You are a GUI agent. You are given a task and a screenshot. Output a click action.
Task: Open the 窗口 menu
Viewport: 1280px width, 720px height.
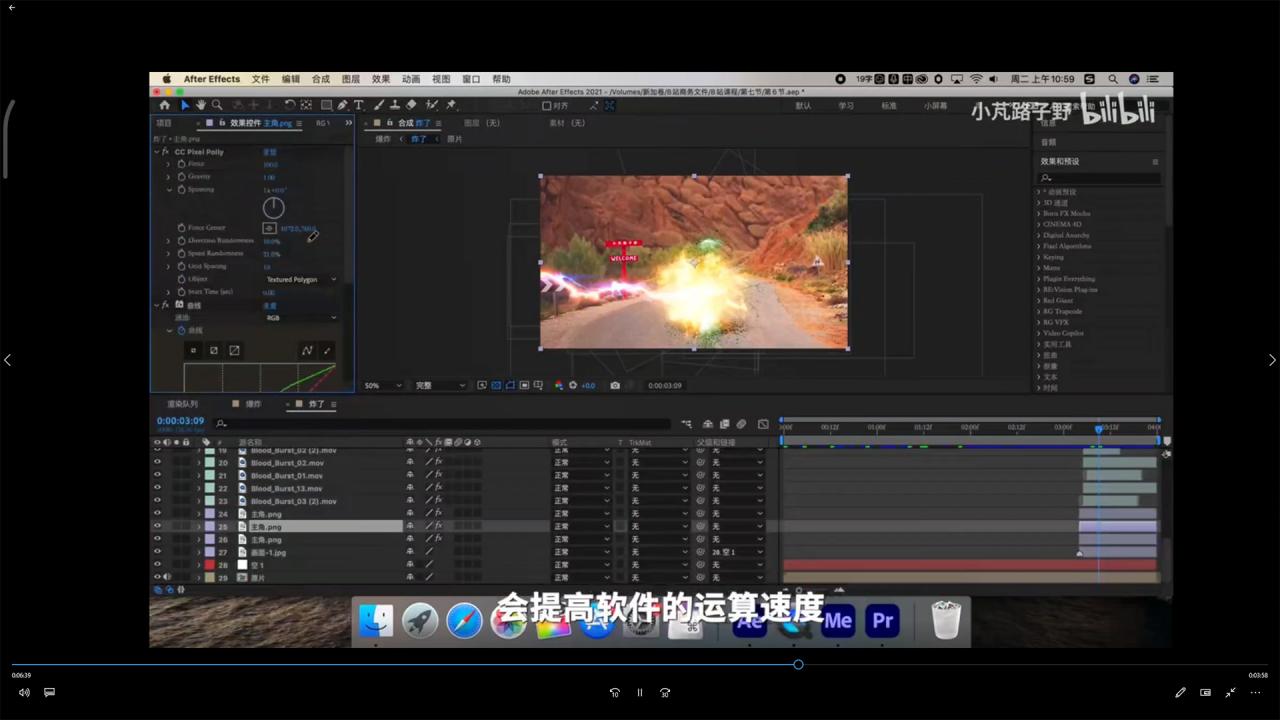[471, 79]
